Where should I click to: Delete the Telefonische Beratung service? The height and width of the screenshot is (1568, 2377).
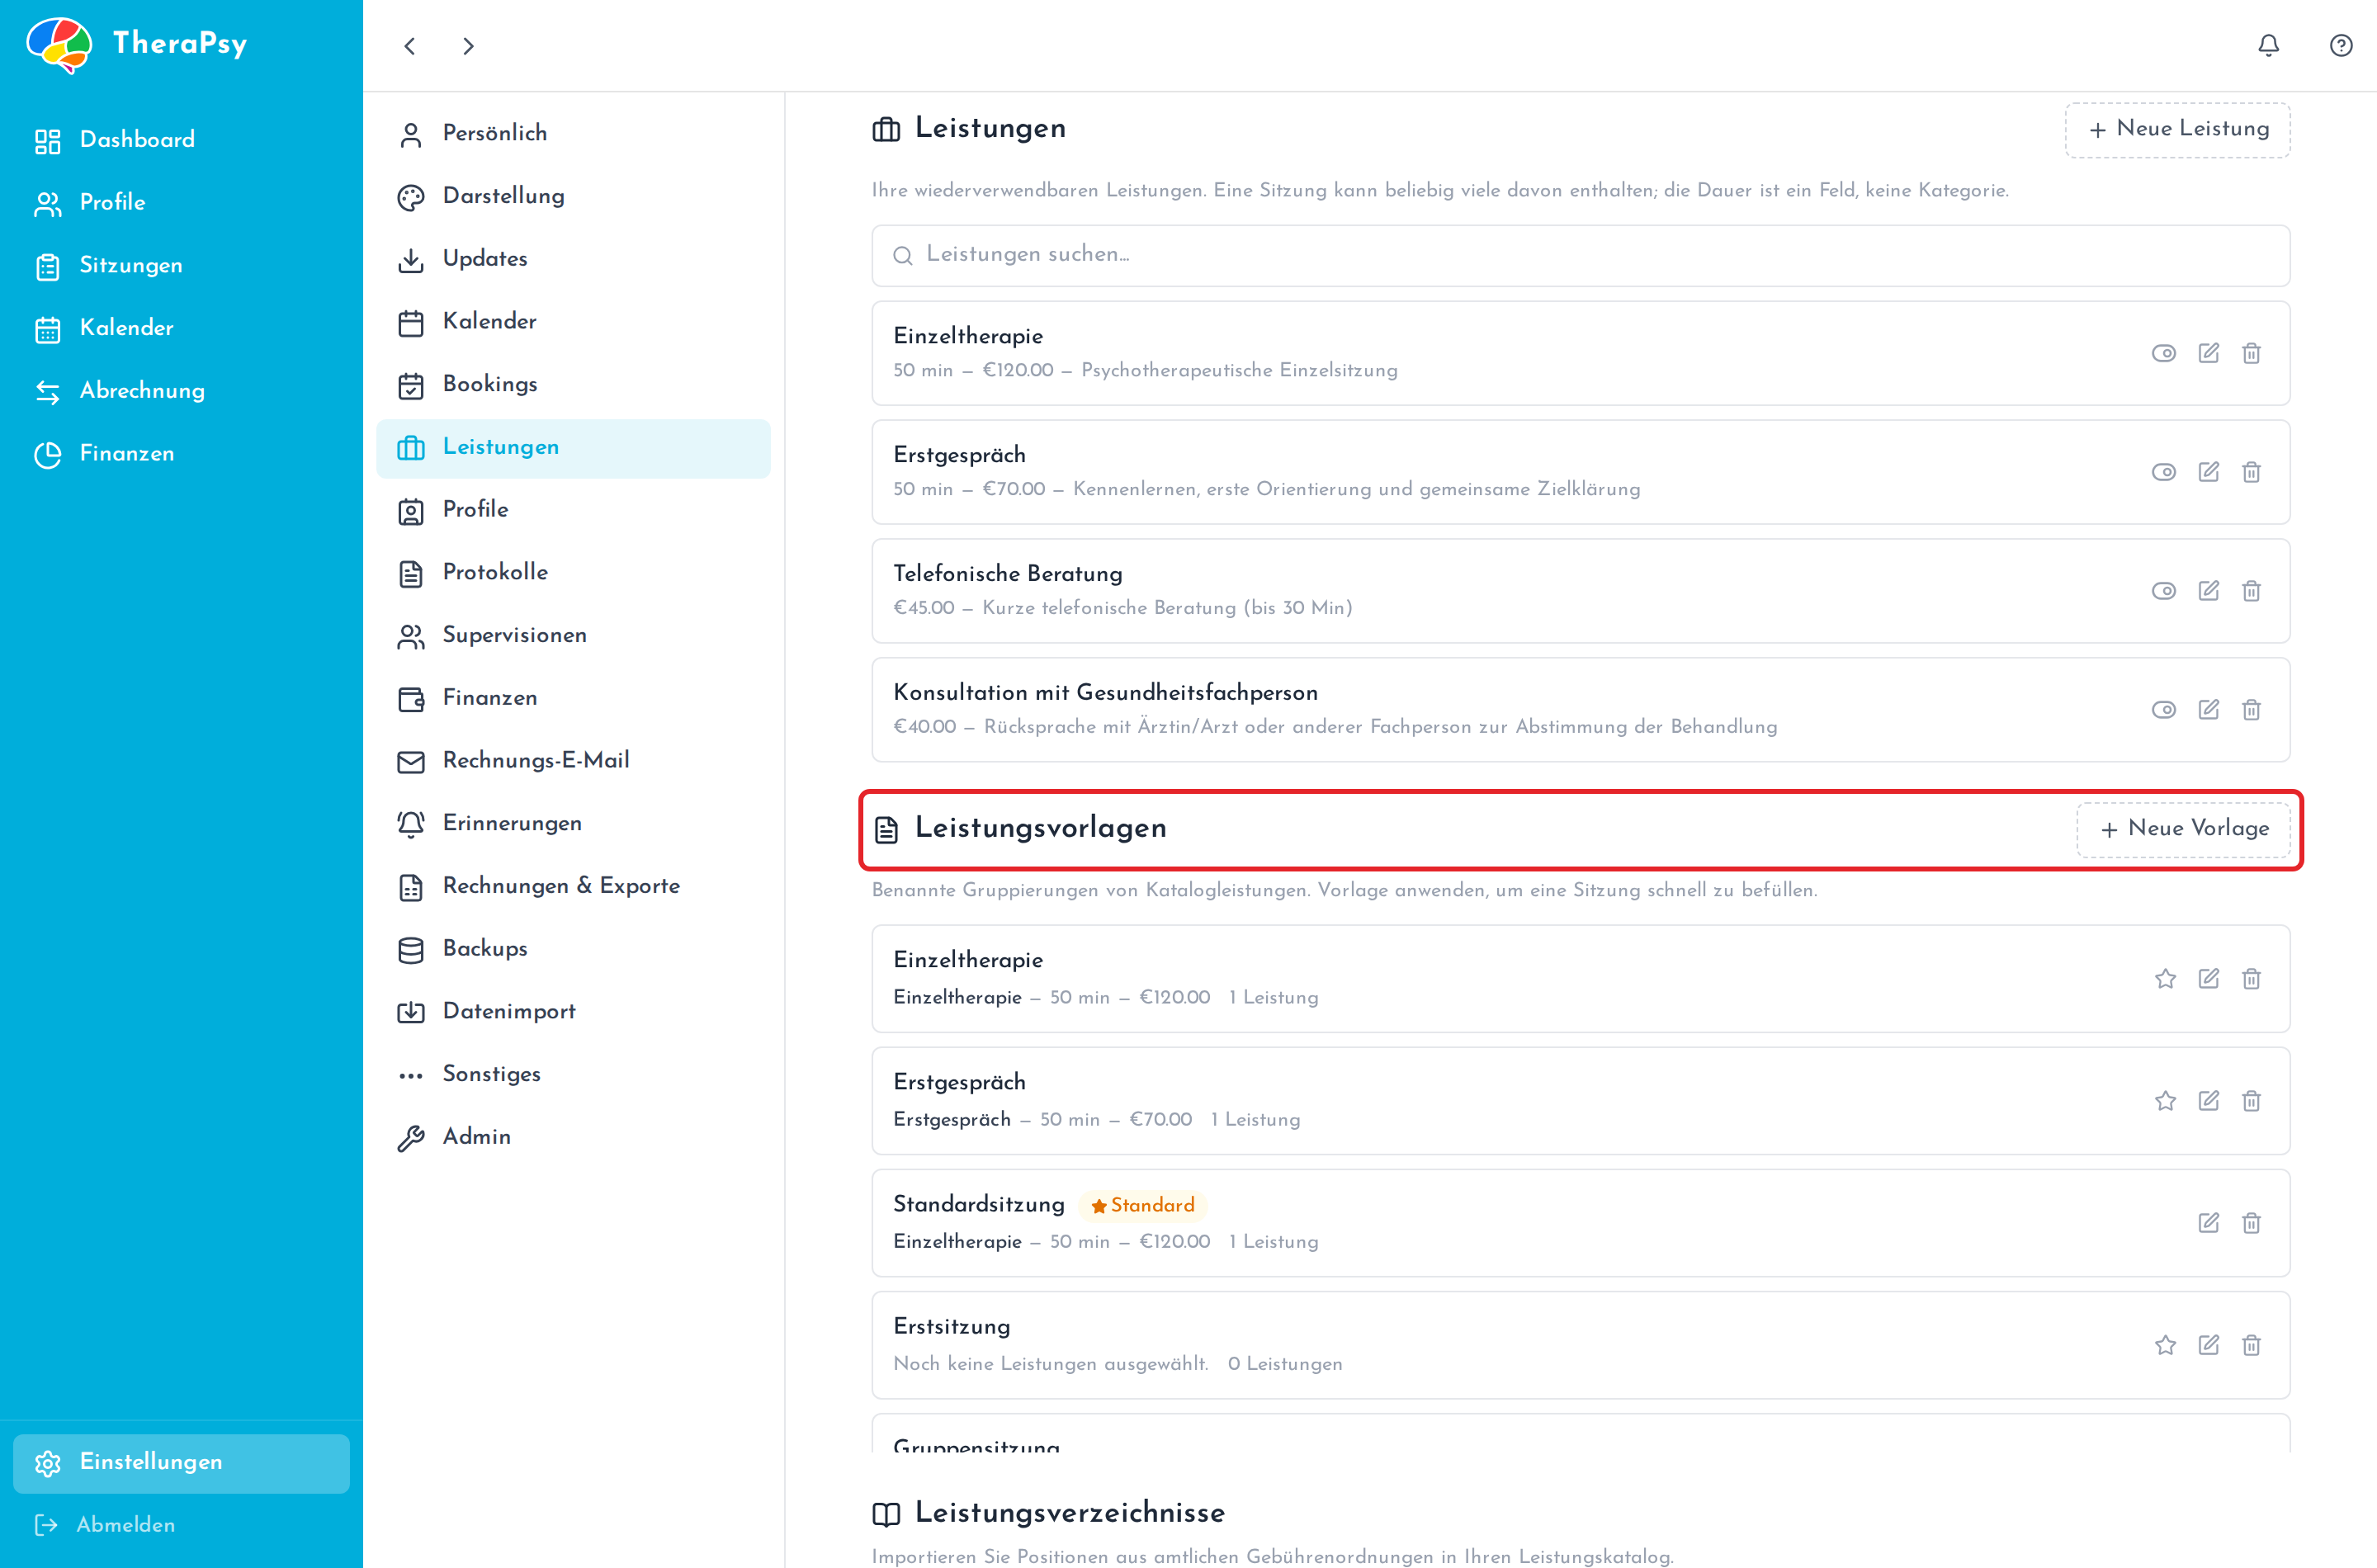point(2251,591)
